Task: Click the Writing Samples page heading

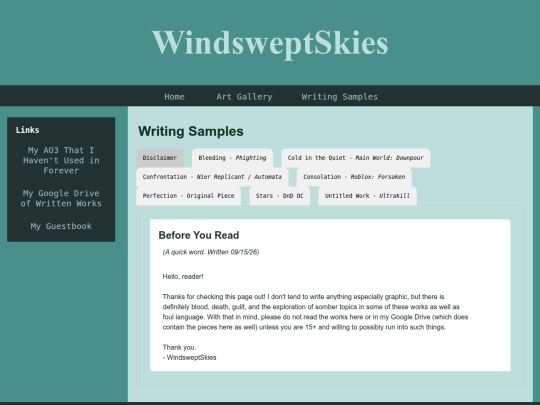Action: [191, 131]
